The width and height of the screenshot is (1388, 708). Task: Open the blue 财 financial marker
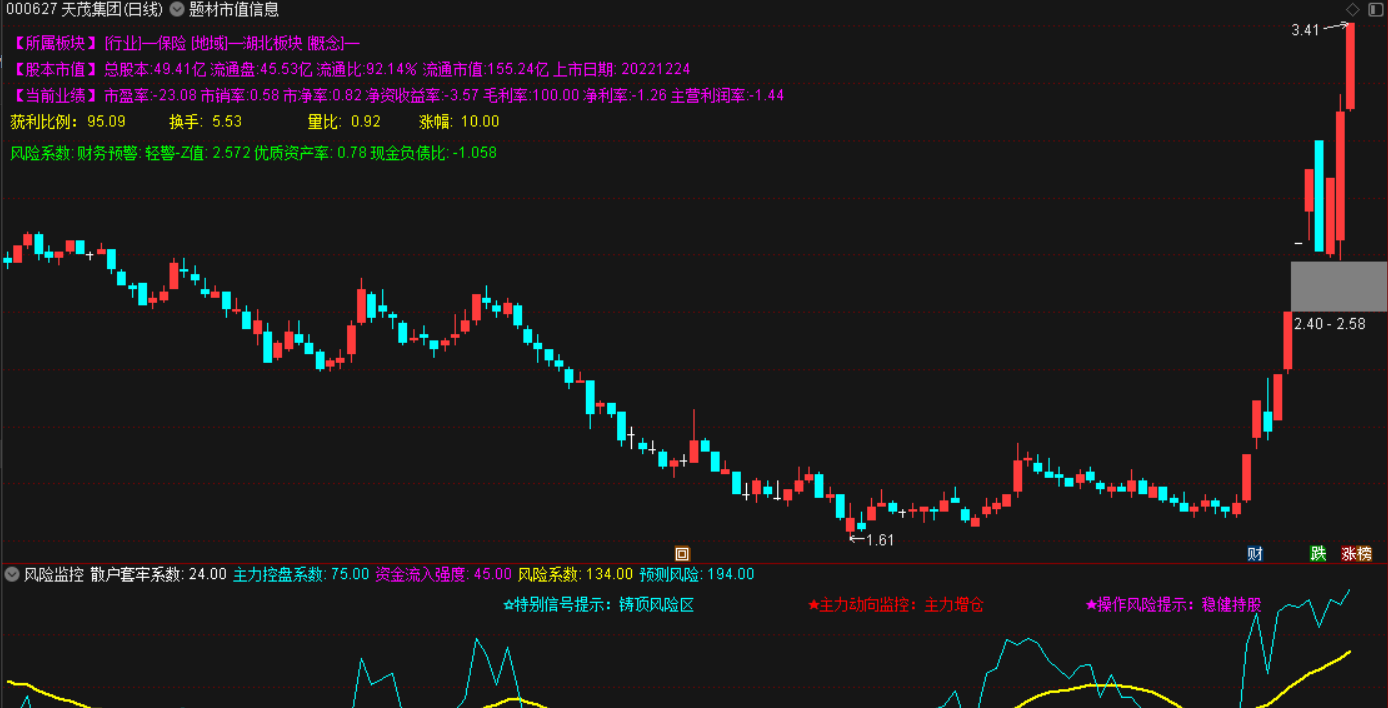(x=1255, y=554)
